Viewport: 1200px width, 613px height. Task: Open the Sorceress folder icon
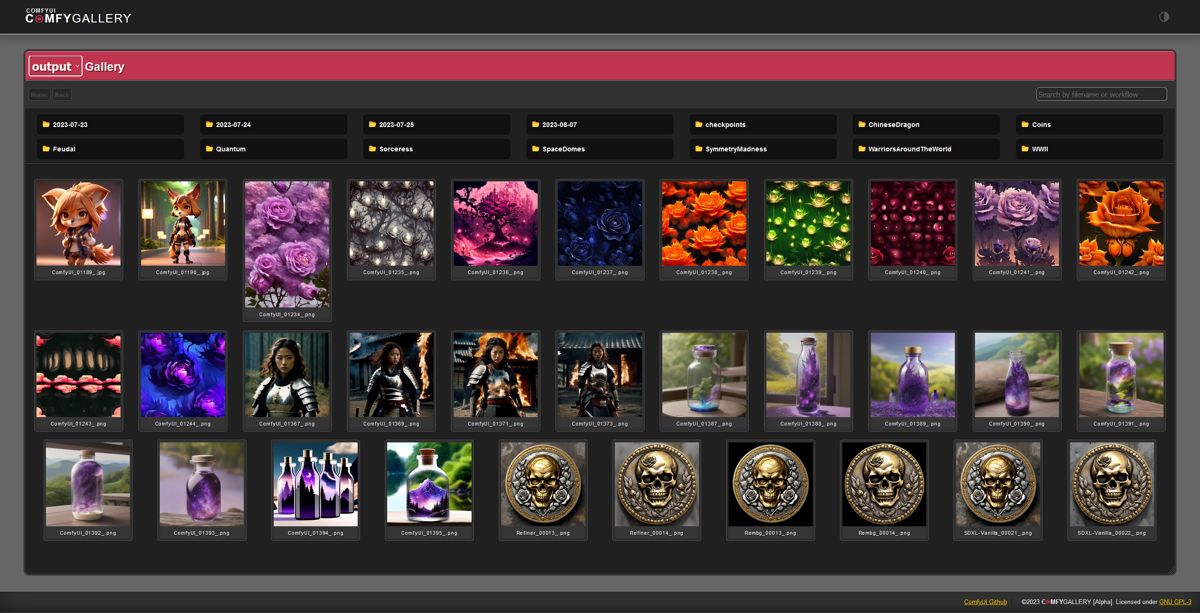(x=371, y=148)
